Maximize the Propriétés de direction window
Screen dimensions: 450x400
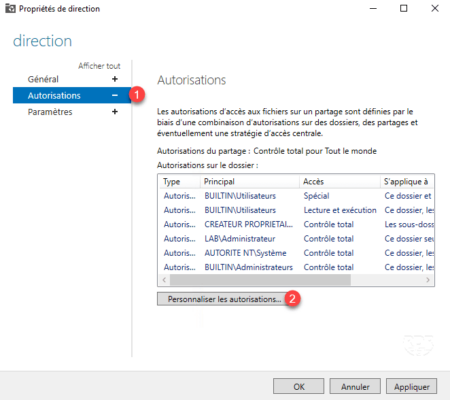click(404, 8)
